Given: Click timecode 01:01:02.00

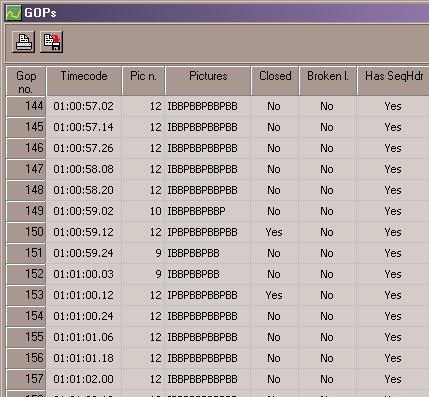Looking at the screenshot, I should [x=83, y=379].
